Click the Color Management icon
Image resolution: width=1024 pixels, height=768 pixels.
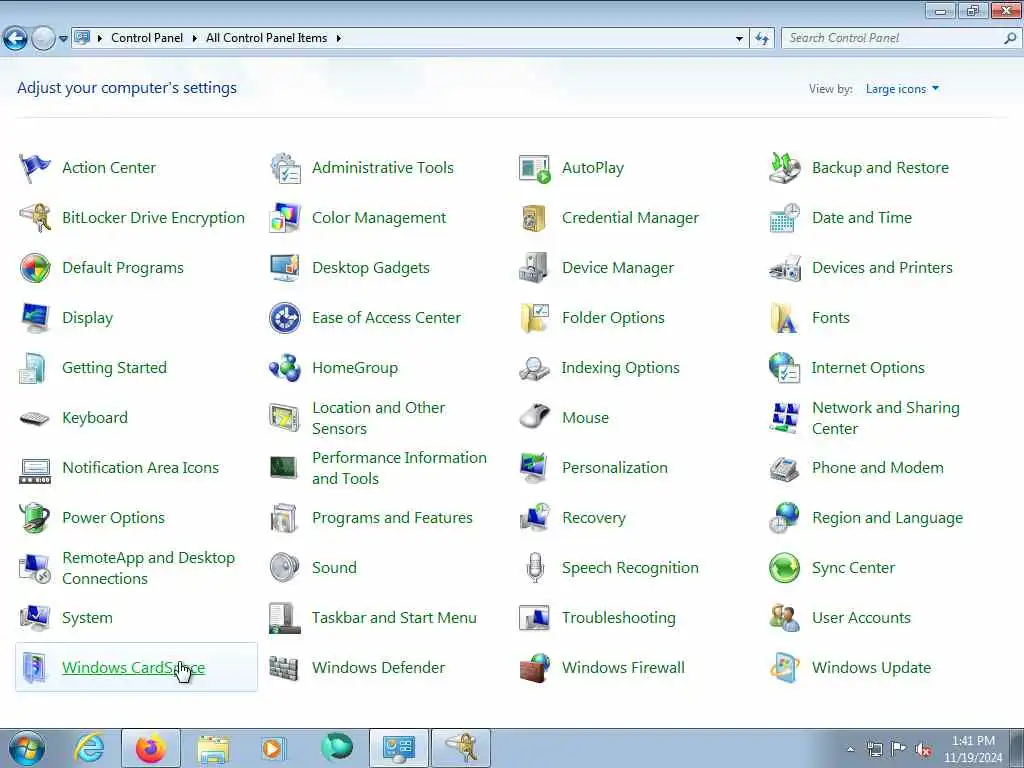pos(285,217)
